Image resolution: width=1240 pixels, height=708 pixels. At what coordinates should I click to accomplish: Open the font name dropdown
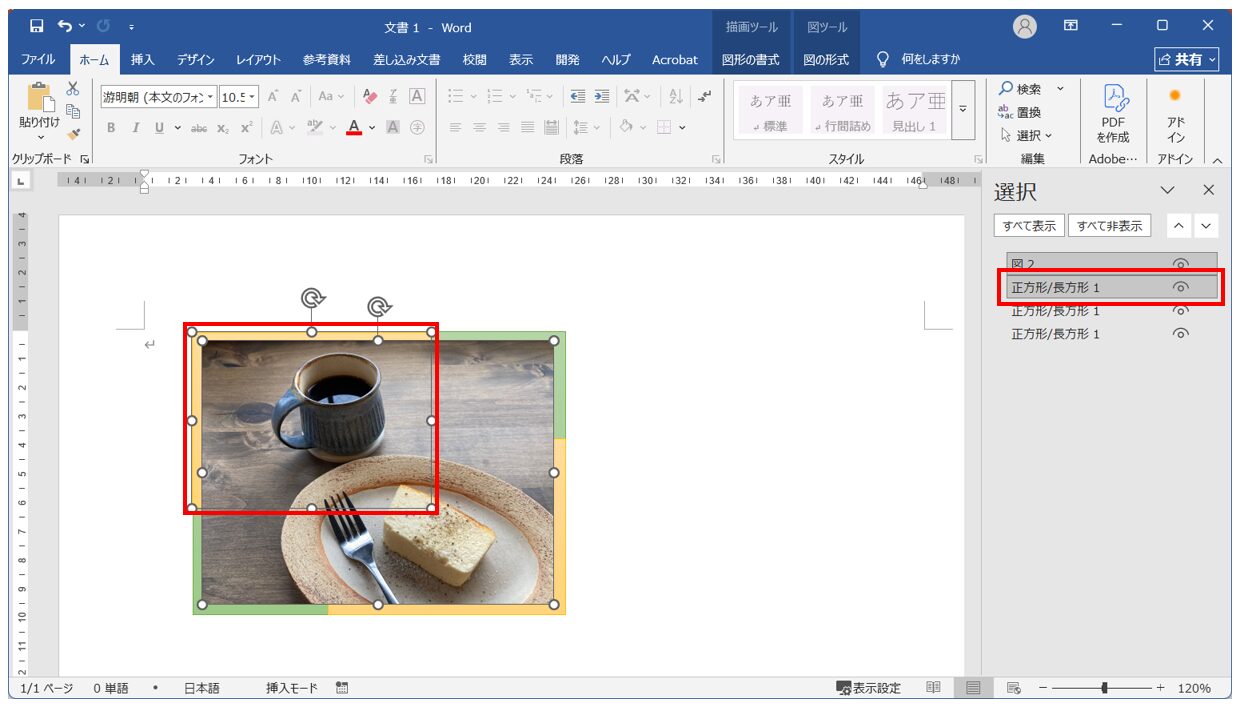211,97
